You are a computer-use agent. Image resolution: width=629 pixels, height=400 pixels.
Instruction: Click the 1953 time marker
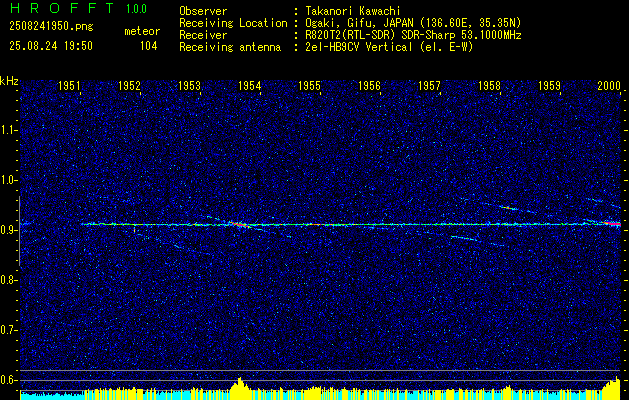point(189,85)
